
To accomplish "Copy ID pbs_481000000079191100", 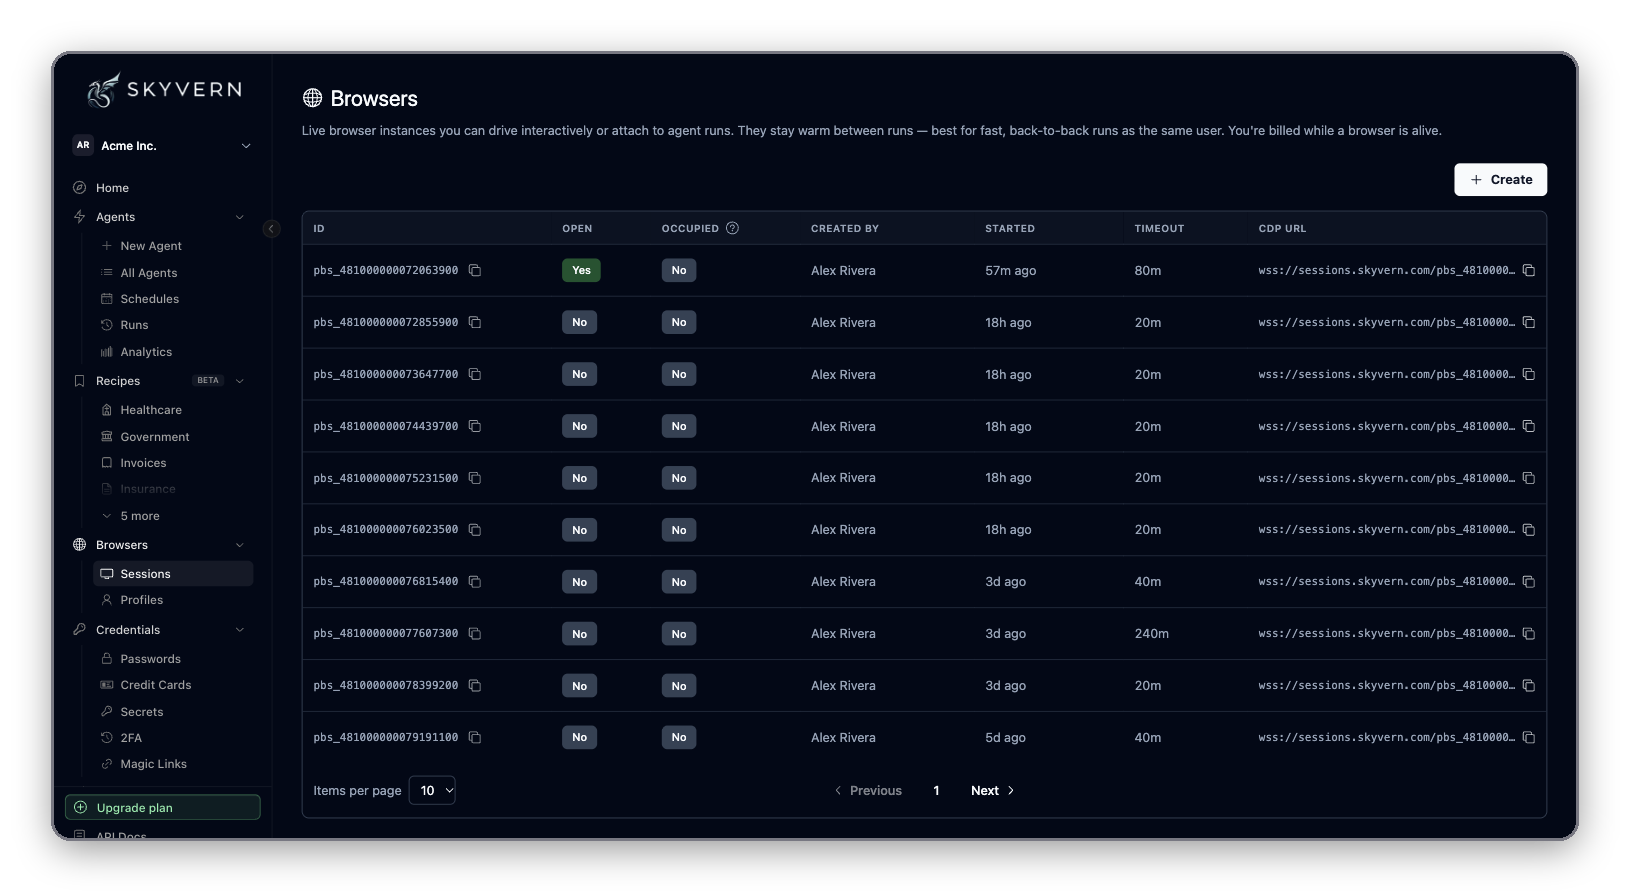I will (475, 737).
